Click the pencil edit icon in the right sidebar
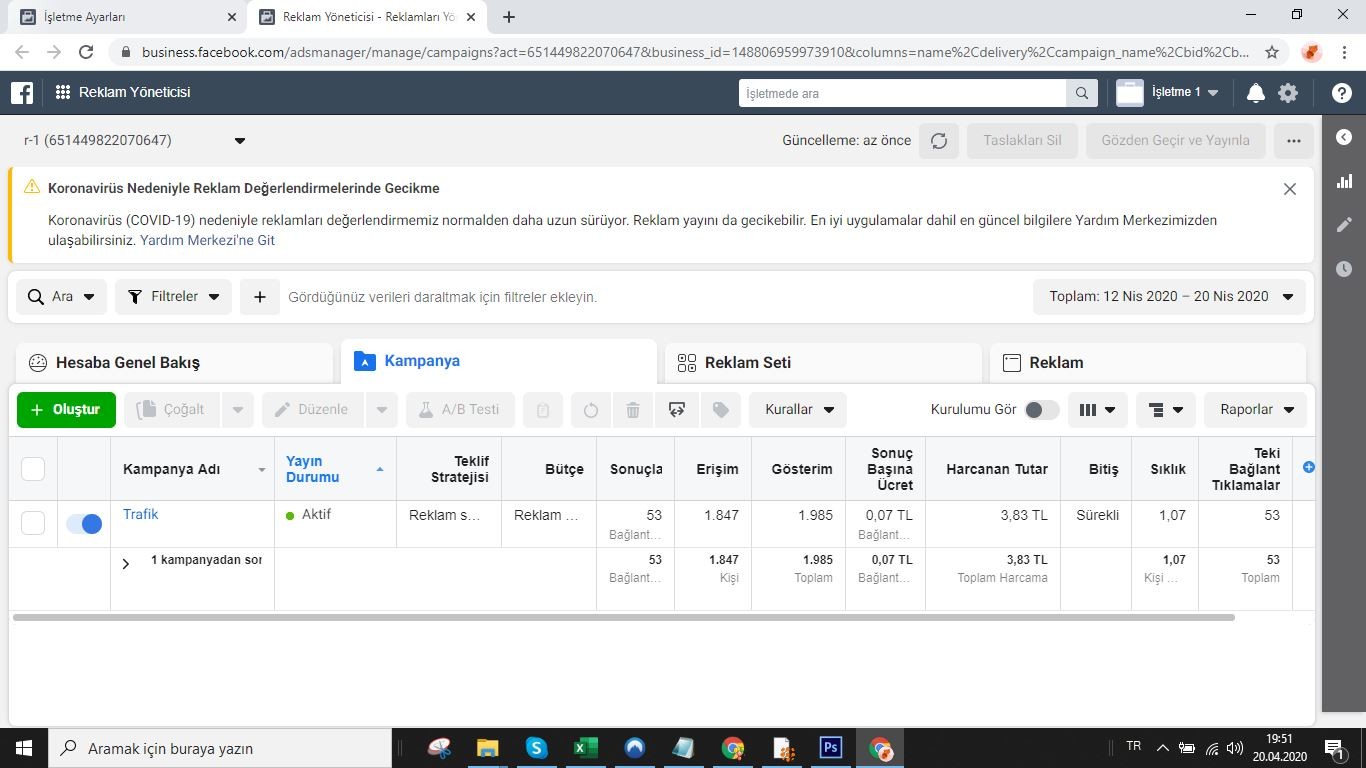 tap(1344, 225)
